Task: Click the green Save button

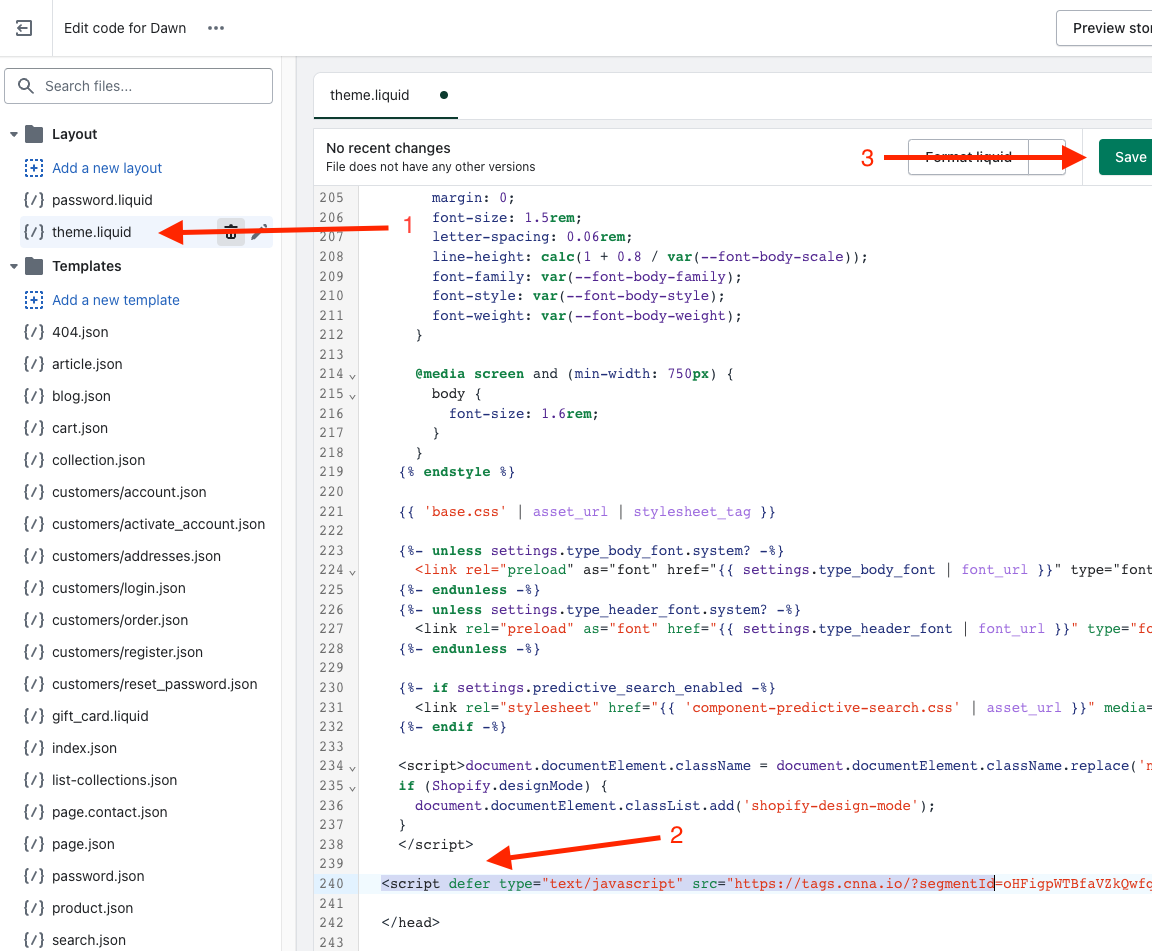Action: 1128,157
